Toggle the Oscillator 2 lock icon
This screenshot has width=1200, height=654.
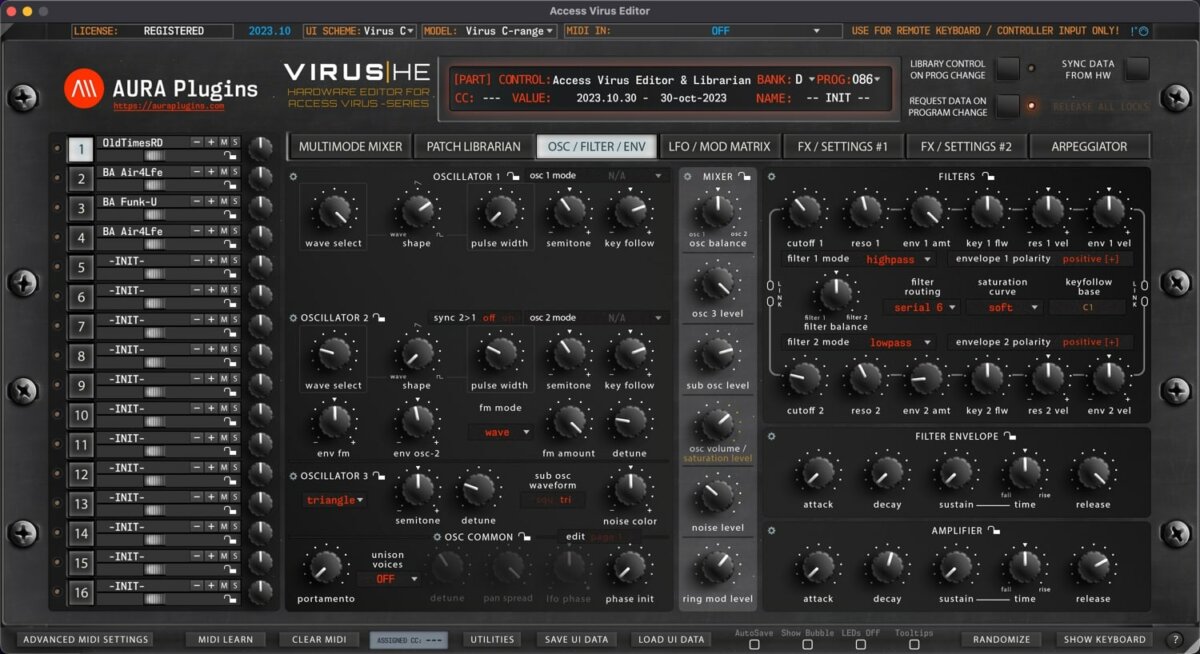381,318
